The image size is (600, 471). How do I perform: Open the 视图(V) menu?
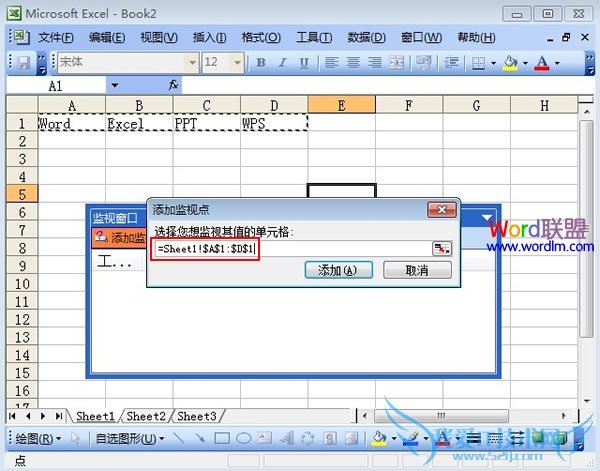coord(158,37)
